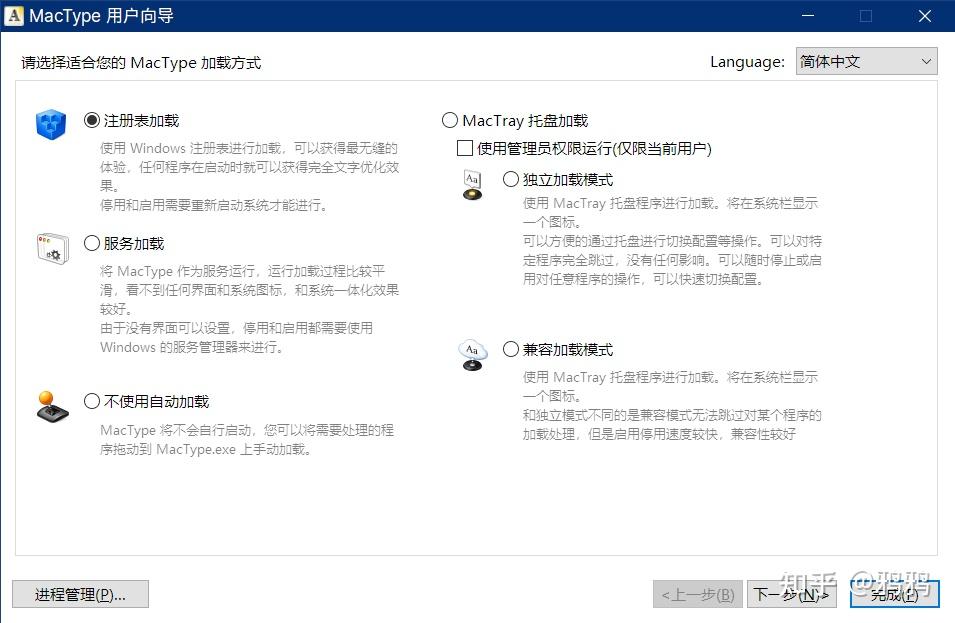
Task: Choose the 兼容加载模式 option
Action: click(x=509, y=349)
